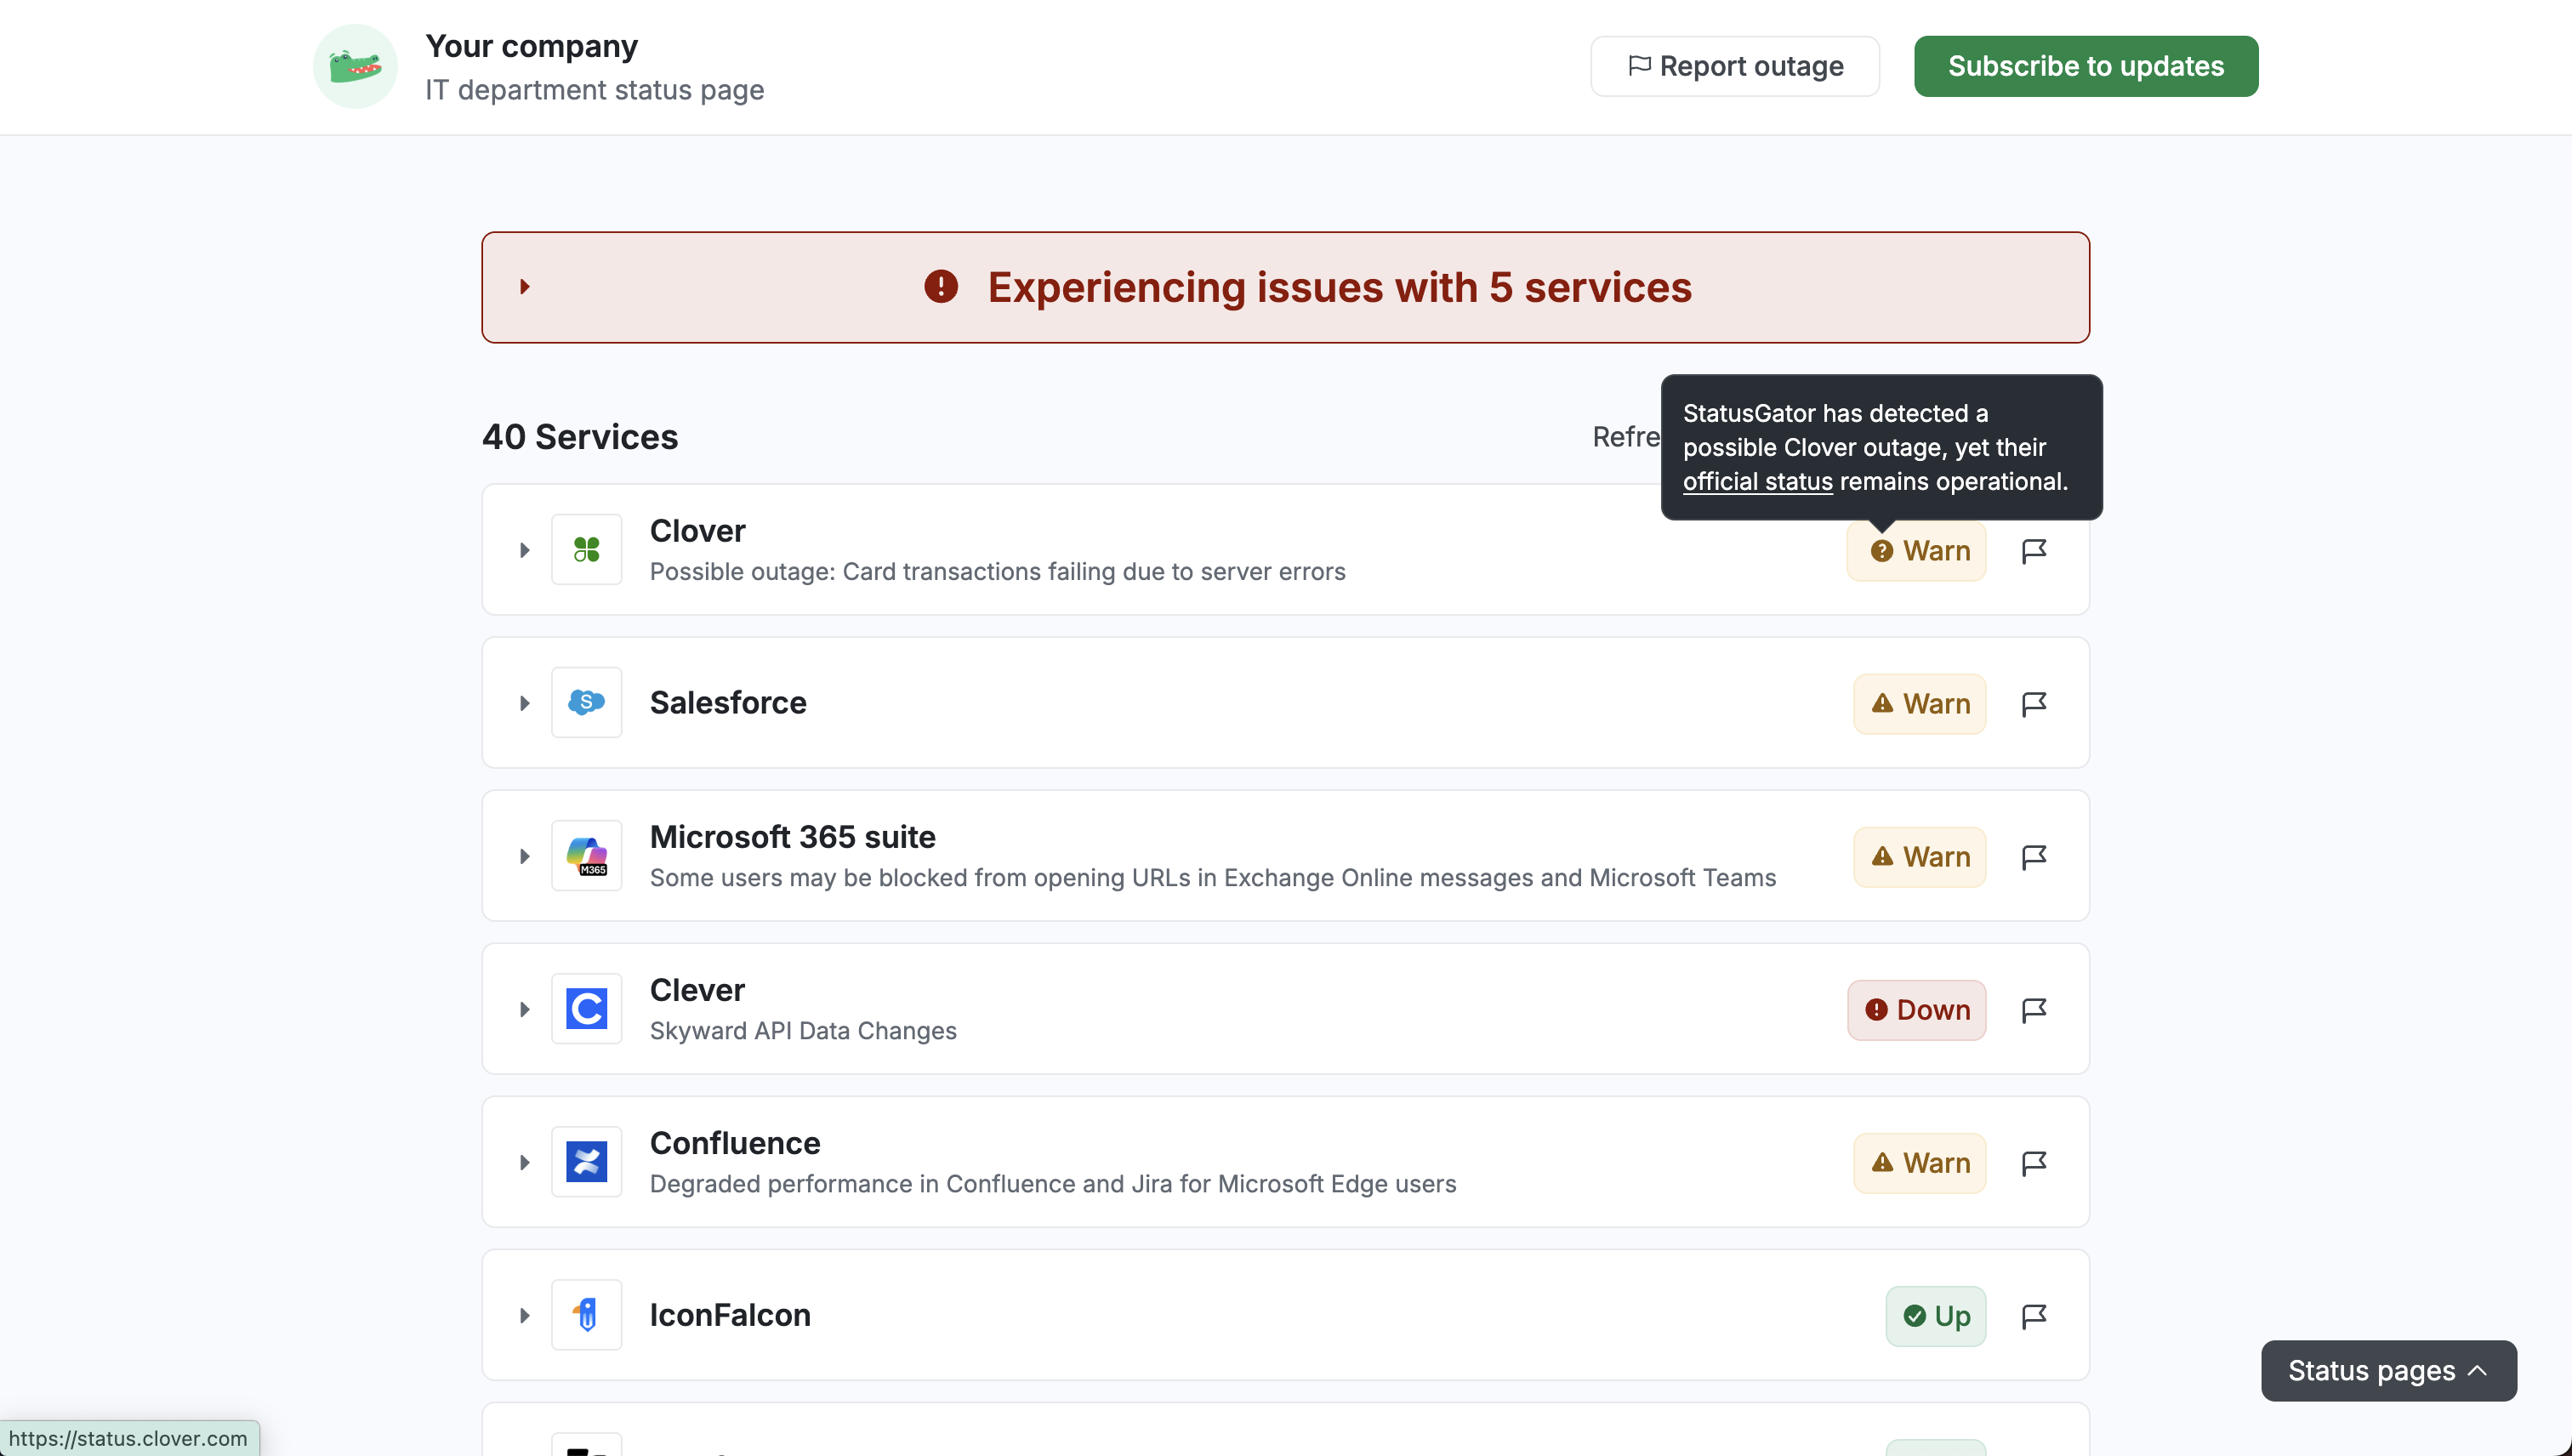The image size is (2572, 1456).
Task: Click the IconFalcon bird logo
Action: tap(586, 1314)
